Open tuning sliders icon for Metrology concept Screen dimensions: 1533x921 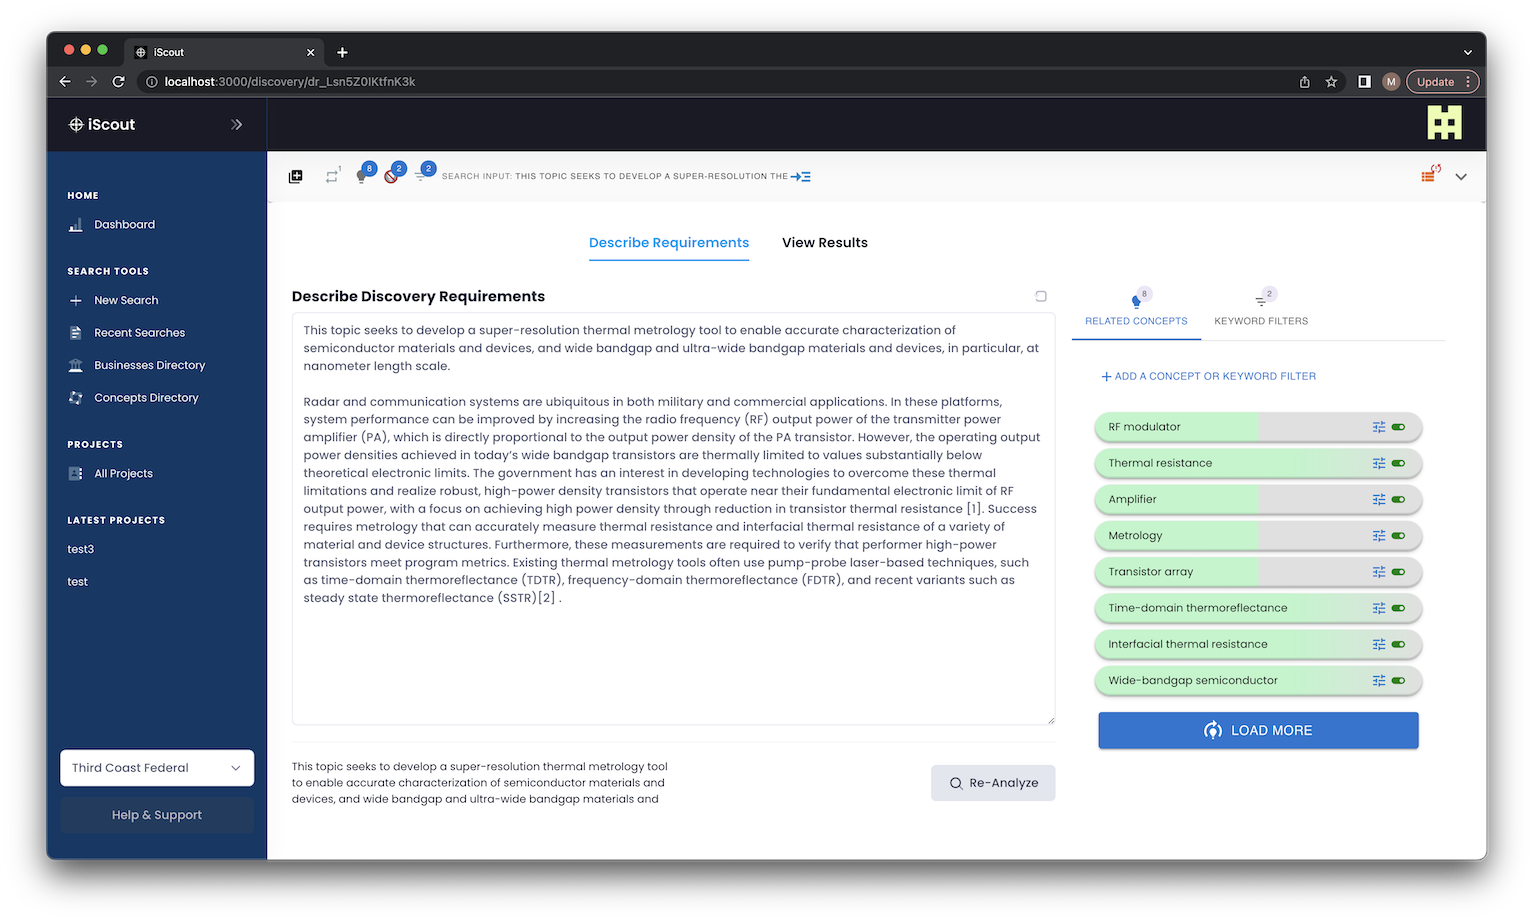click(1378, 536)
